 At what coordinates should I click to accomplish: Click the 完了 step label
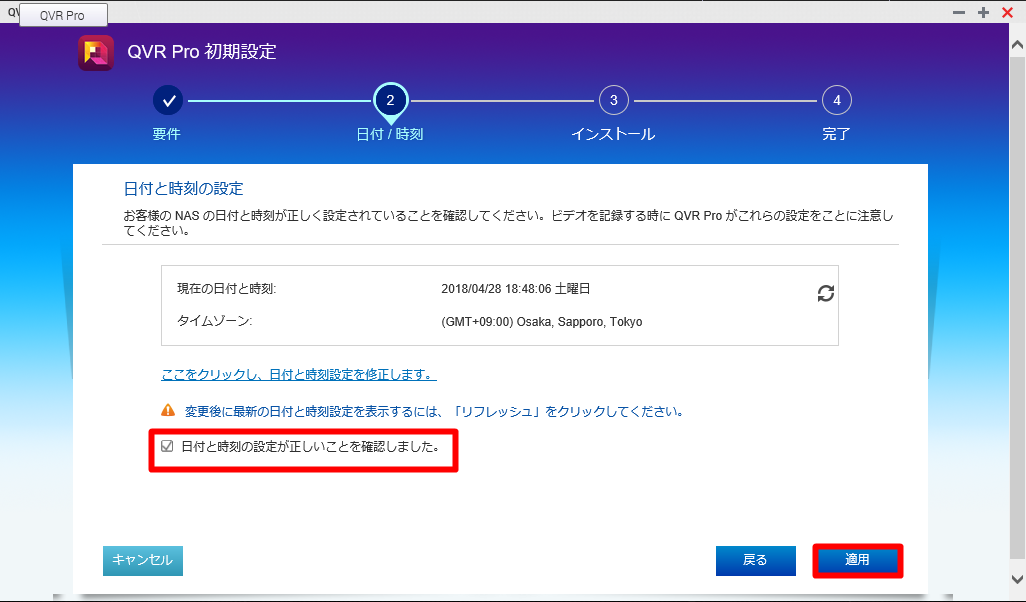836,134
